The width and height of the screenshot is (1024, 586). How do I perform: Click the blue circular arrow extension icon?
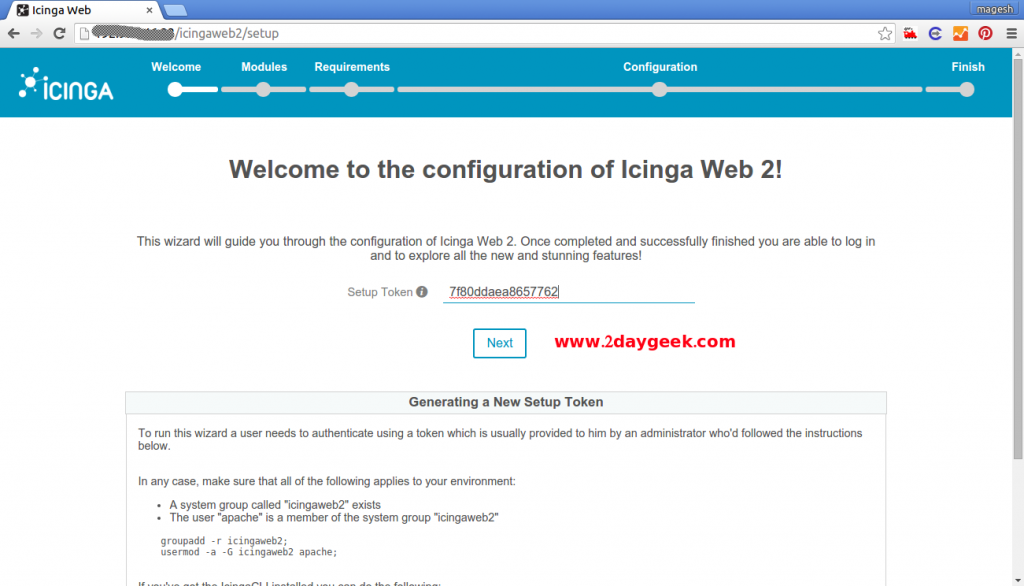935,33
